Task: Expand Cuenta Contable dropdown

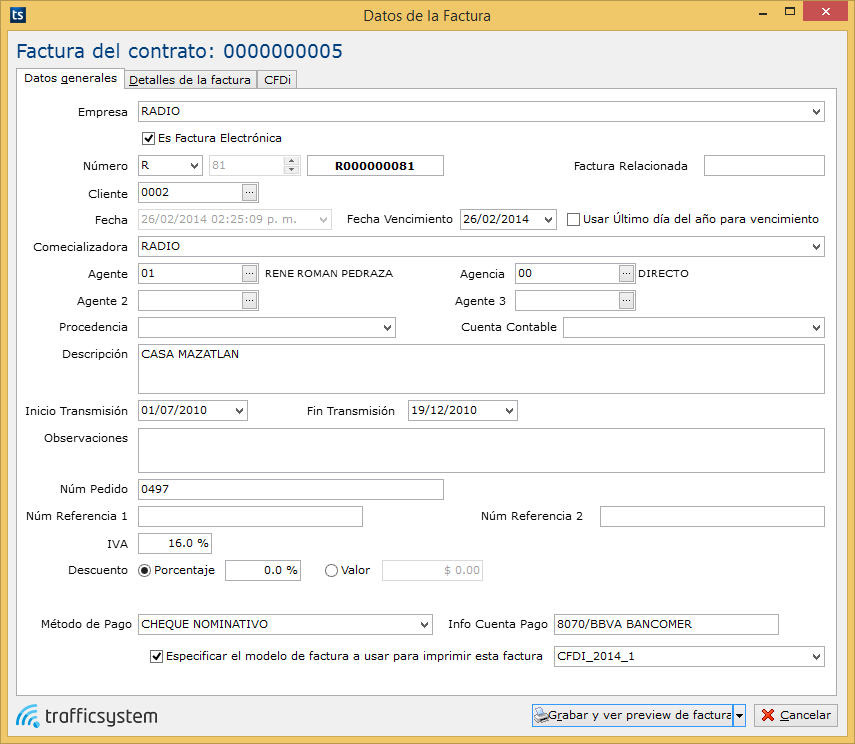Action: (x=816, y=328)
